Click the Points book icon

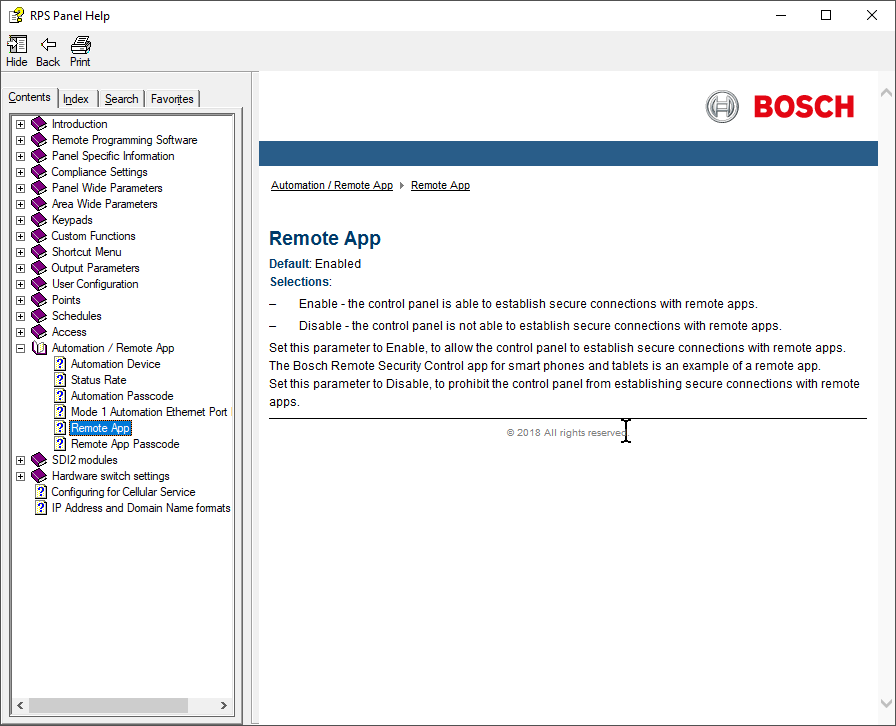(x=39, y=300)
